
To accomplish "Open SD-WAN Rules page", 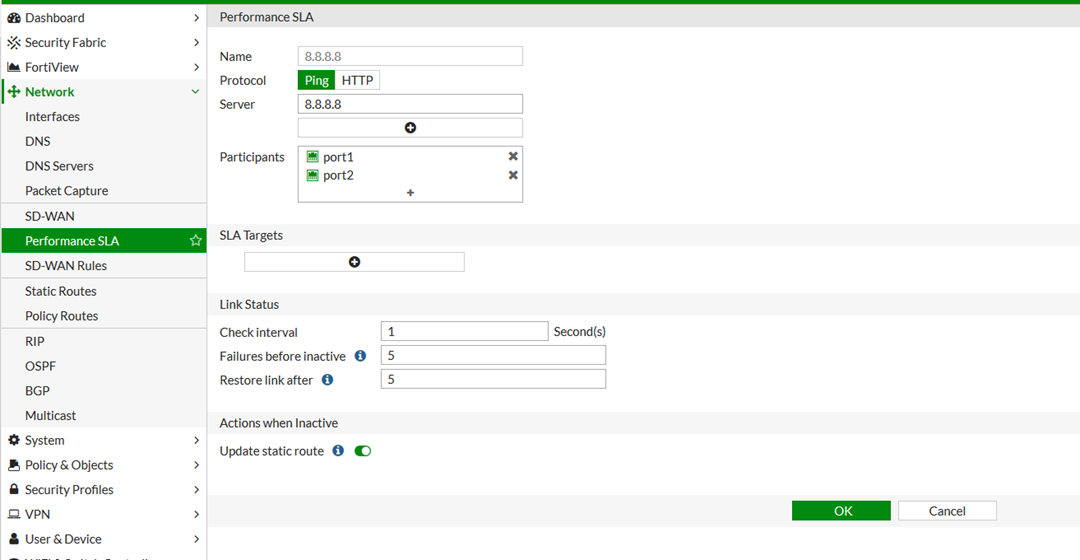I will 66,266.
